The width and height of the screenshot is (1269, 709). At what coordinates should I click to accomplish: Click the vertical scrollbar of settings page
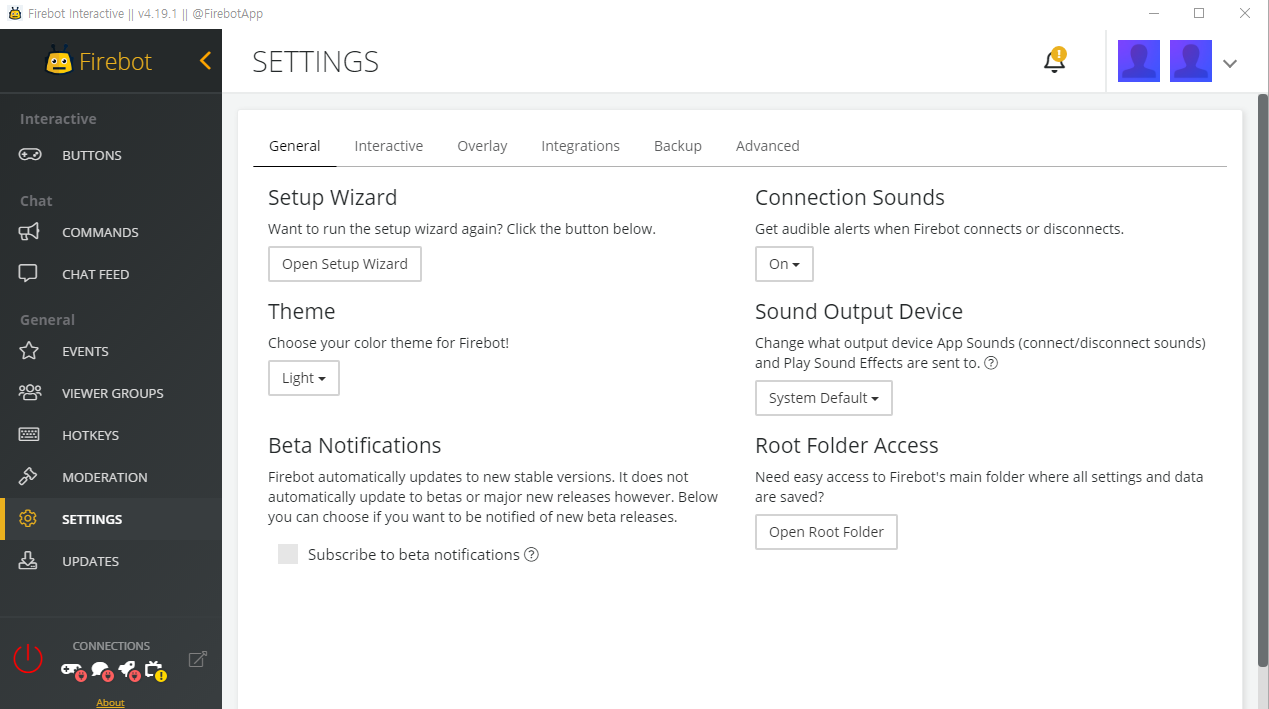pyautogui.click(x=1262, y=380)
